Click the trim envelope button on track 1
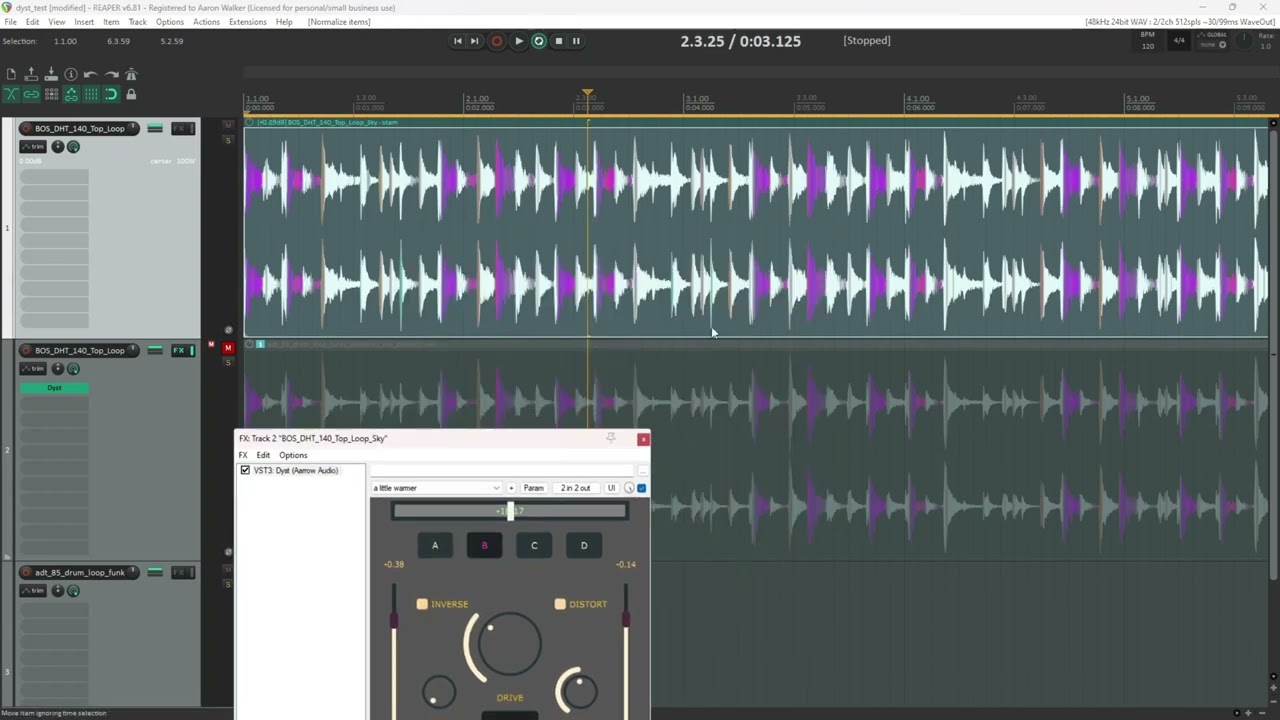The height and width of the screenshot is (720, 1280). 33,147
